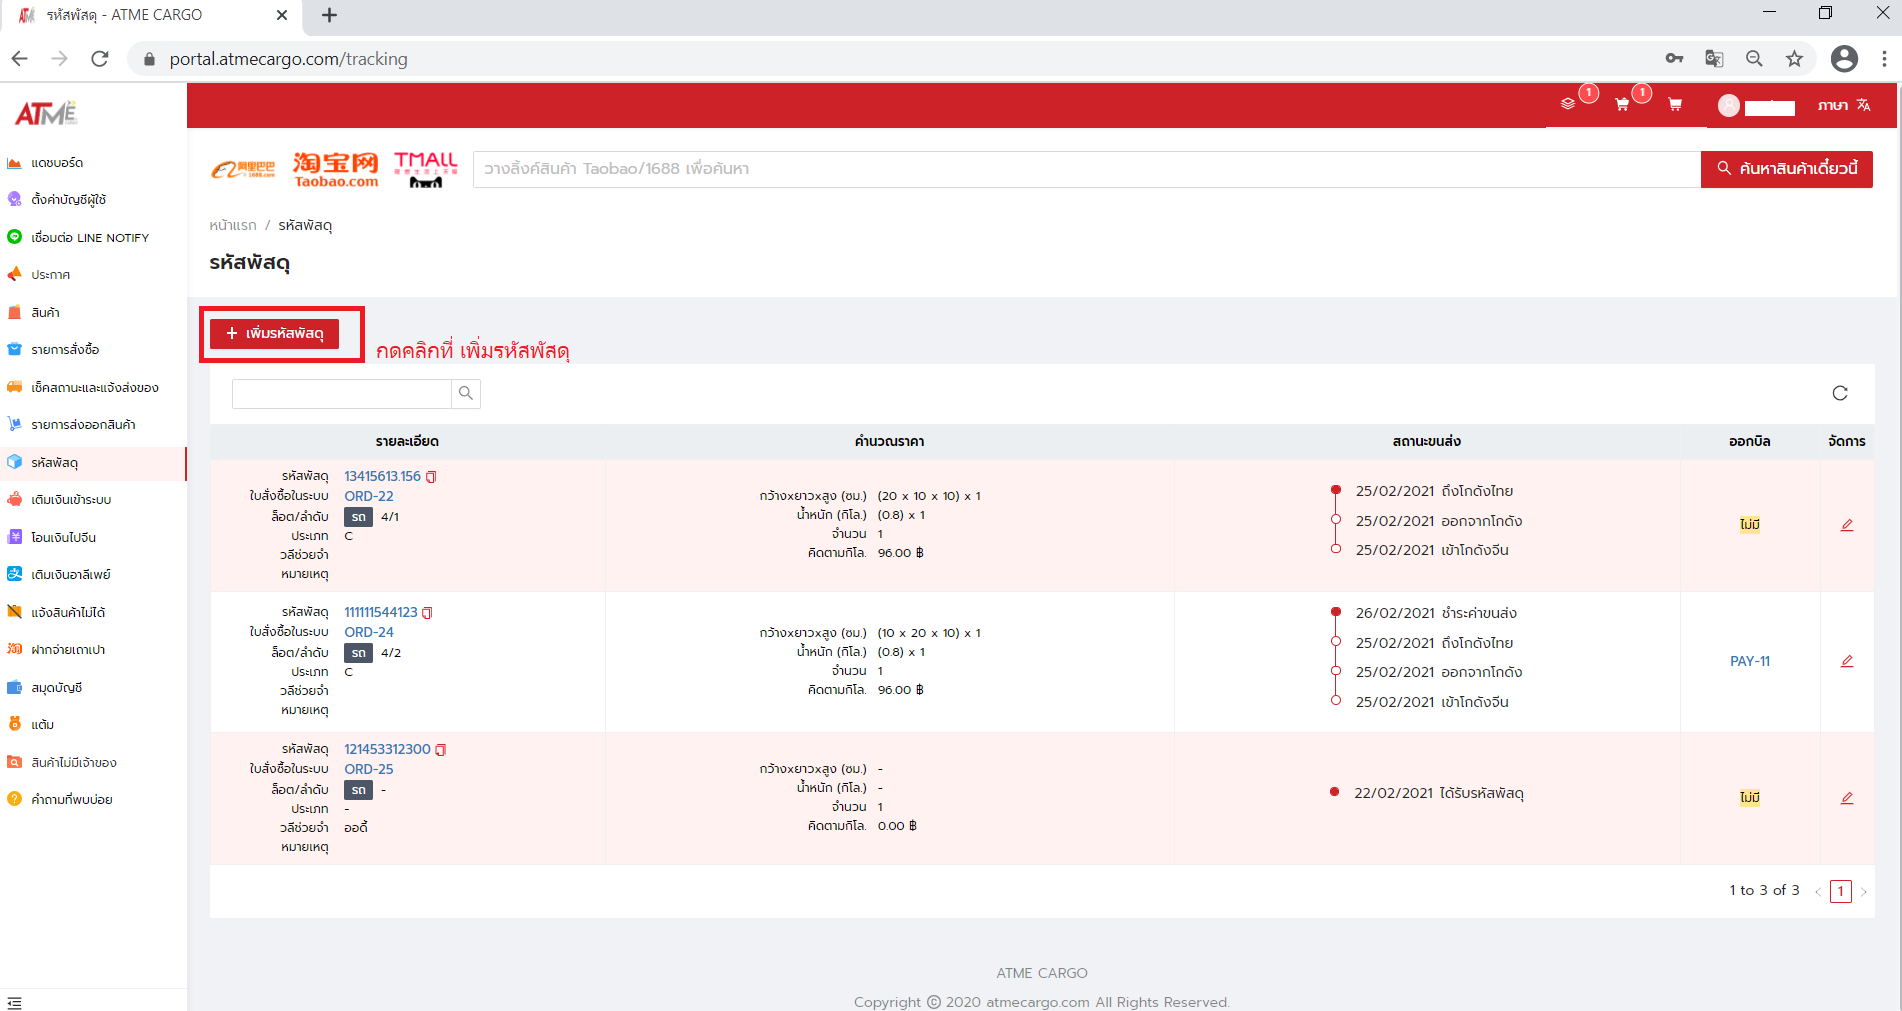Click the search magnifier icon in tracking filter
This screenshot has height=1011, width=1902.
point(466,394)
